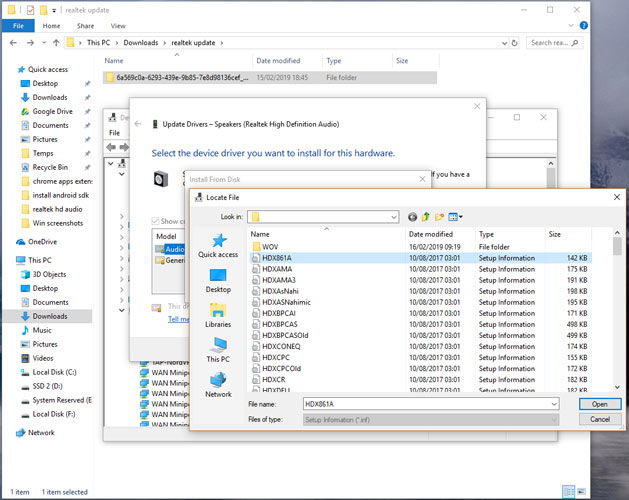
Task: Sort files by the Date modified column
Action: pyautogui.click(x=430, y=234)
